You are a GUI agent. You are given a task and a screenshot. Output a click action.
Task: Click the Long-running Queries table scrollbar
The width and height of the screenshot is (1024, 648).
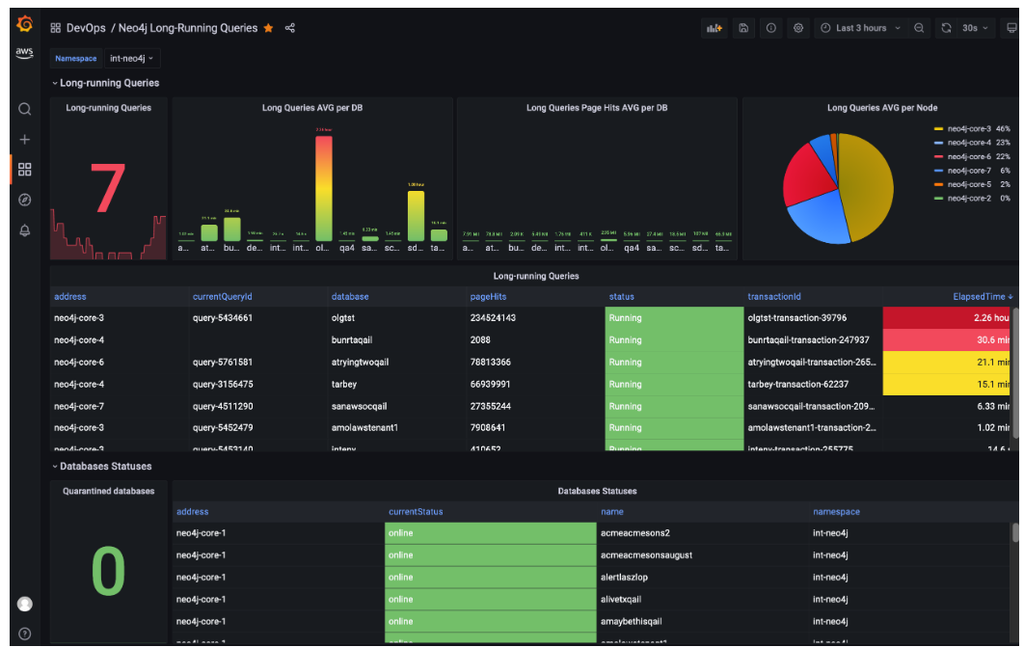click(1015, 372)
